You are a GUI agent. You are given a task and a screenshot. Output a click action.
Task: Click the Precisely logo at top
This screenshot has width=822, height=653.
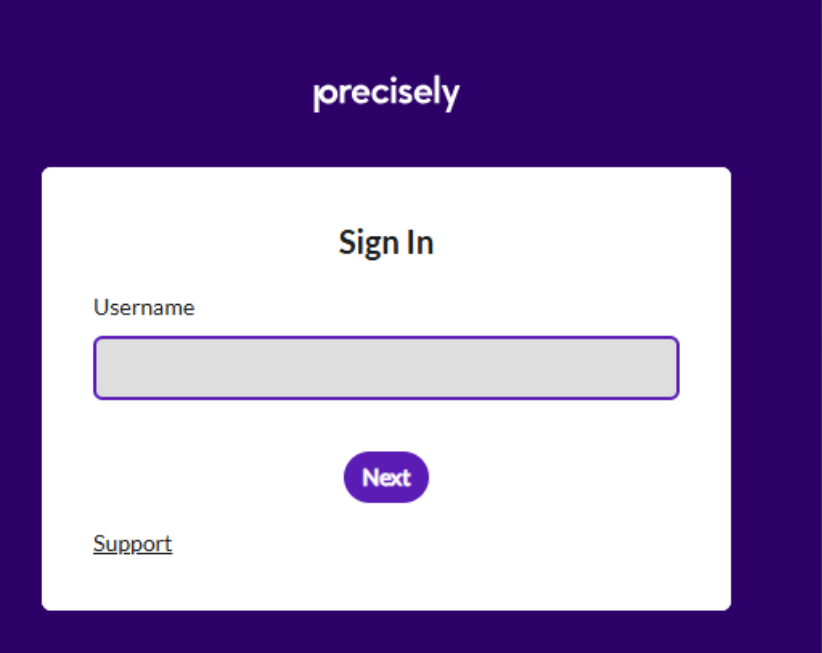click(386, 94)
